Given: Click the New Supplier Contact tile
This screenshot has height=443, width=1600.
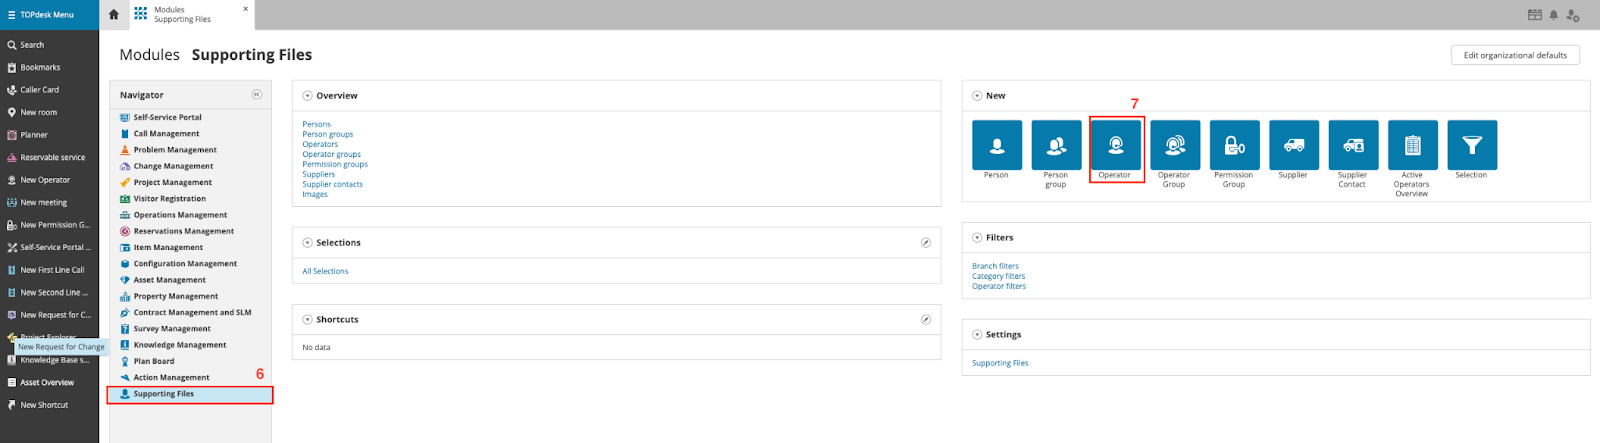Looking at the screenshot, I should (x=1353, y=145).
